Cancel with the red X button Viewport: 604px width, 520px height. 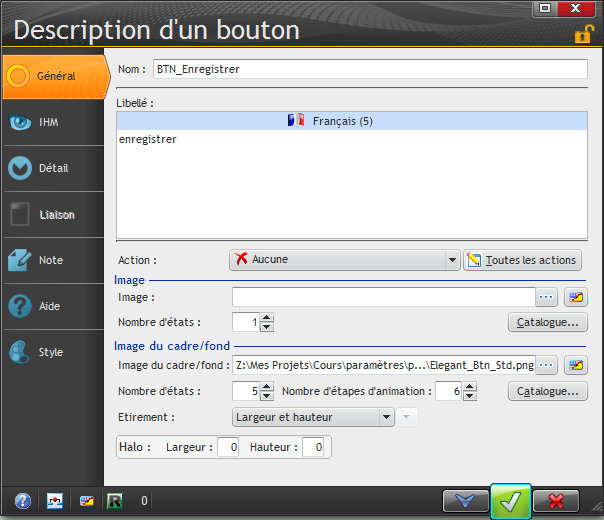556,501
